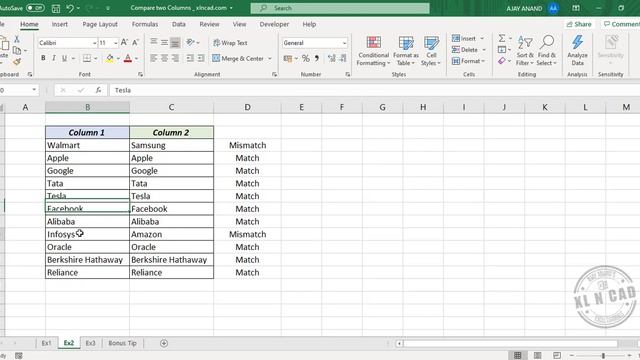Click Increase Decimal icon
The image size is (640, 360).
tap(331, 59)
